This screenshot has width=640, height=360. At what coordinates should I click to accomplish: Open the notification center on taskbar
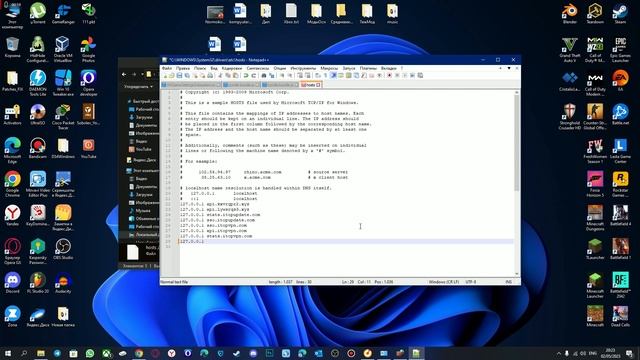[x=629, y=353]
